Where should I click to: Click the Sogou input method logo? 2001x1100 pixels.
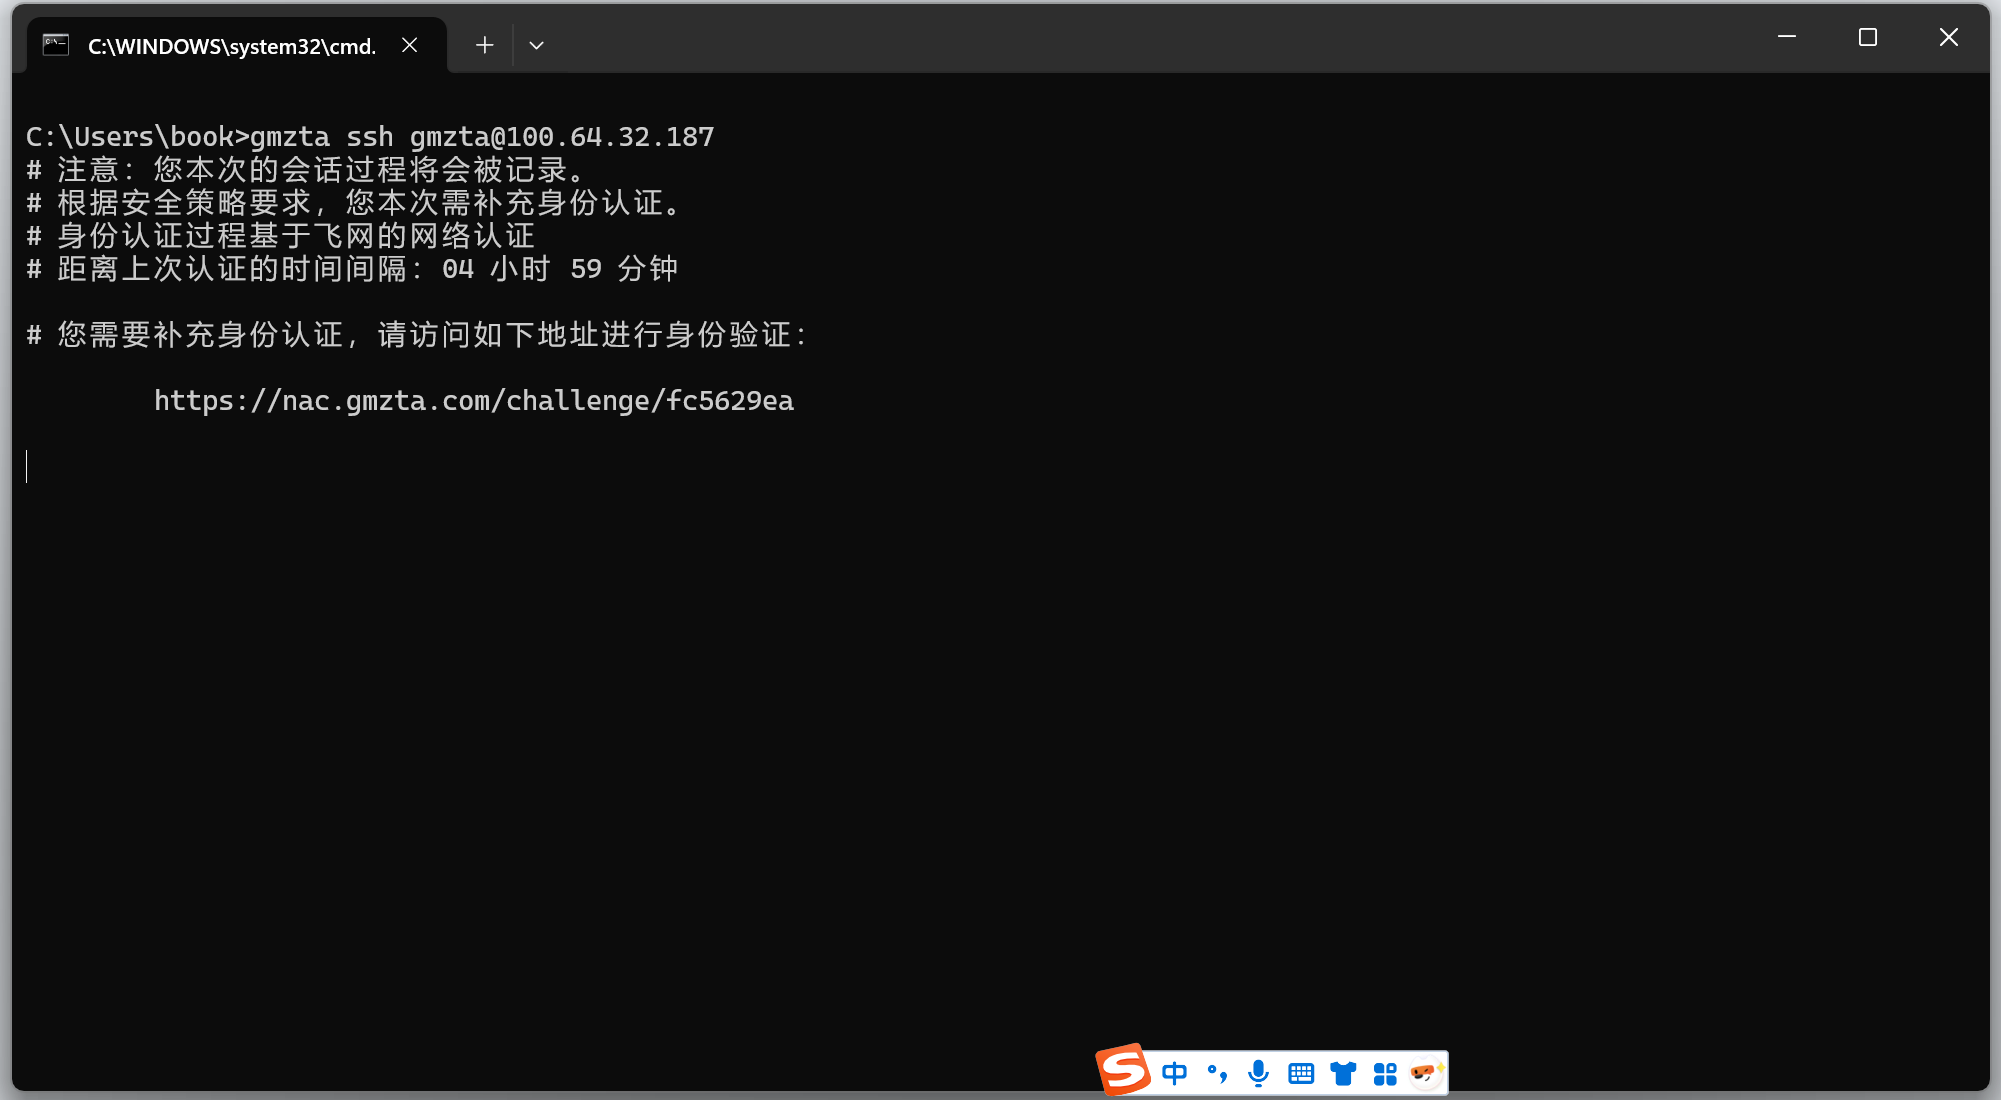(x=1123, y=1070)
